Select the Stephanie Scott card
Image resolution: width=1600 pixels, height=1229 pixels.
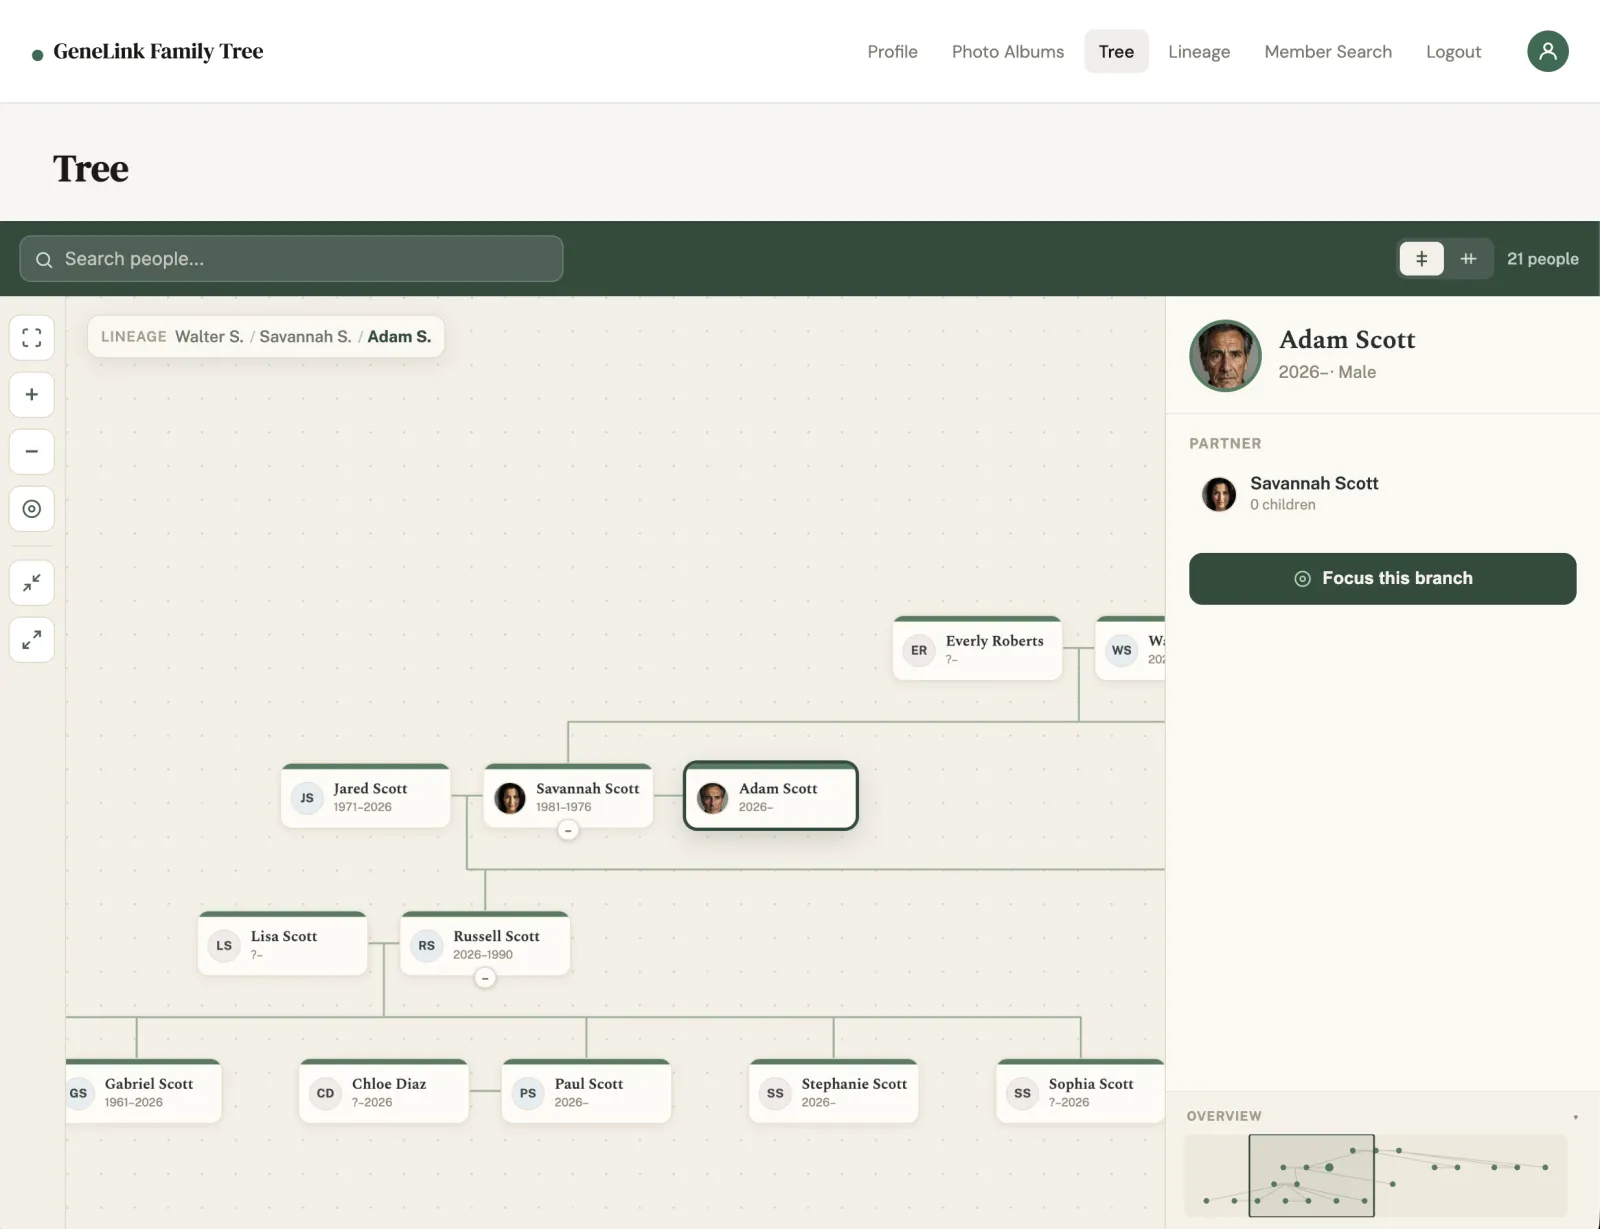coord(834,1092)
